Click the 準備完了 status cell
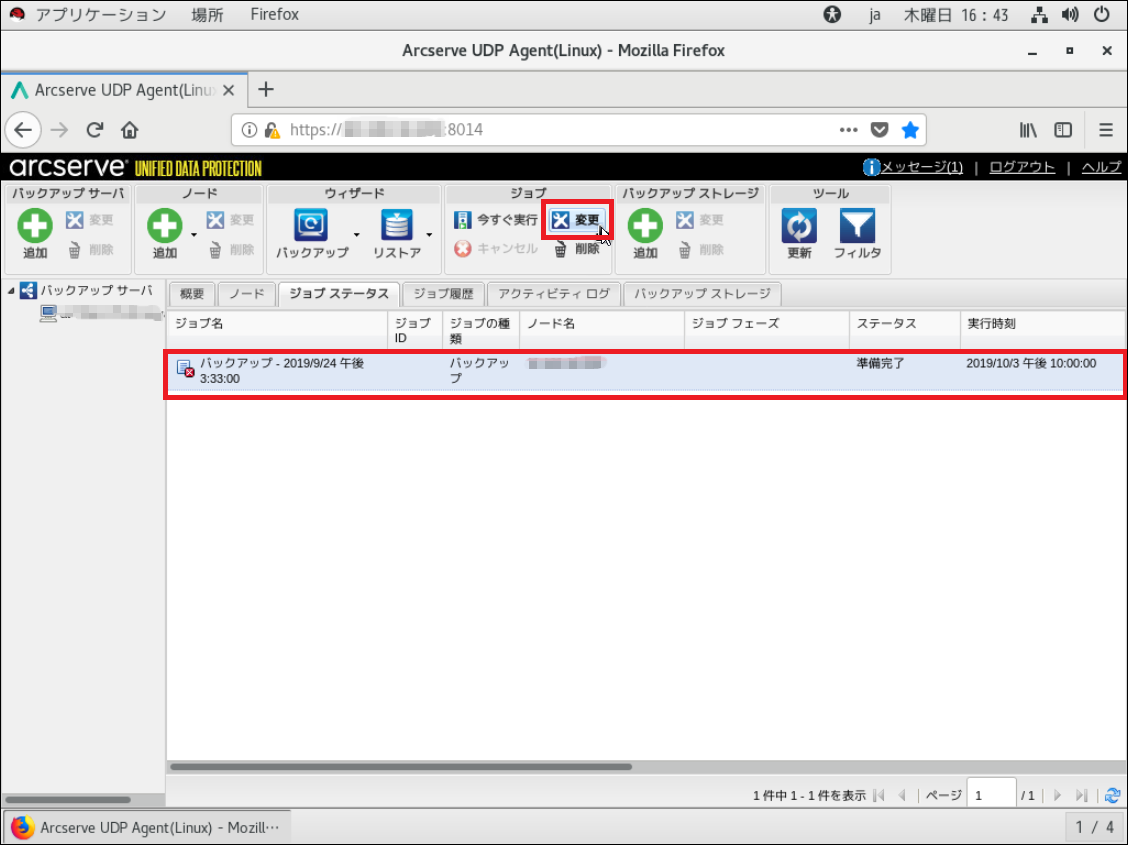Image resolution: width=1128 pixels, height=845 pixels. pos(880,363)
